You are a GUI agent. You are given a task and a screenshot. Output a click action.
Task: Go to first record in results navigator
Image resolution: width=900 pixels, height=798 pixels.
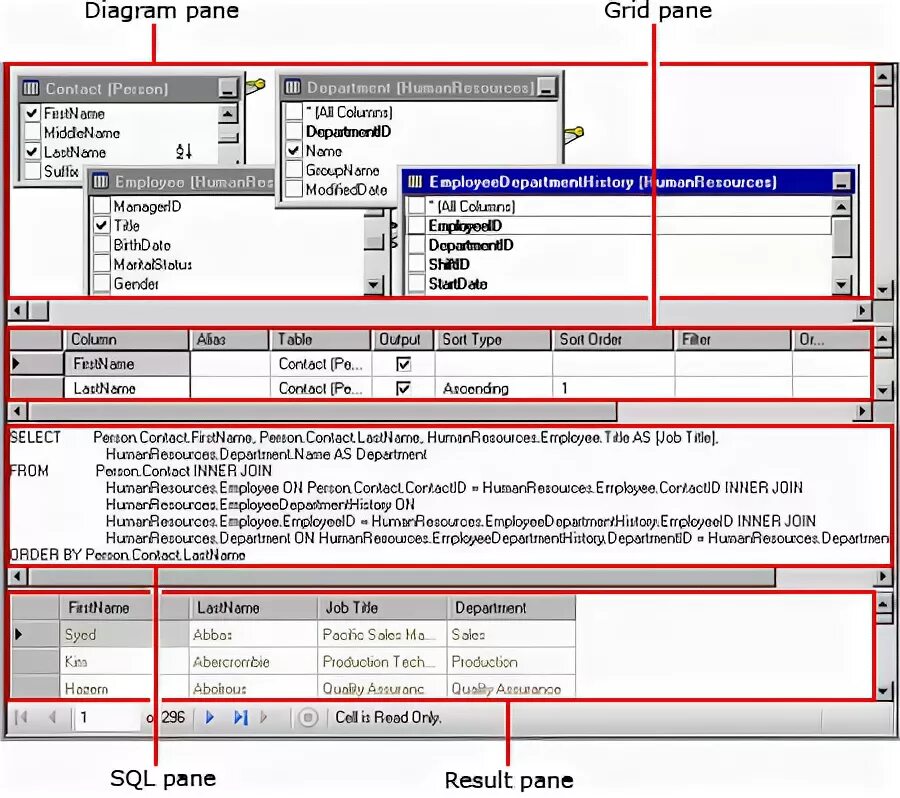pyautogui.click(x=21, y=717)
